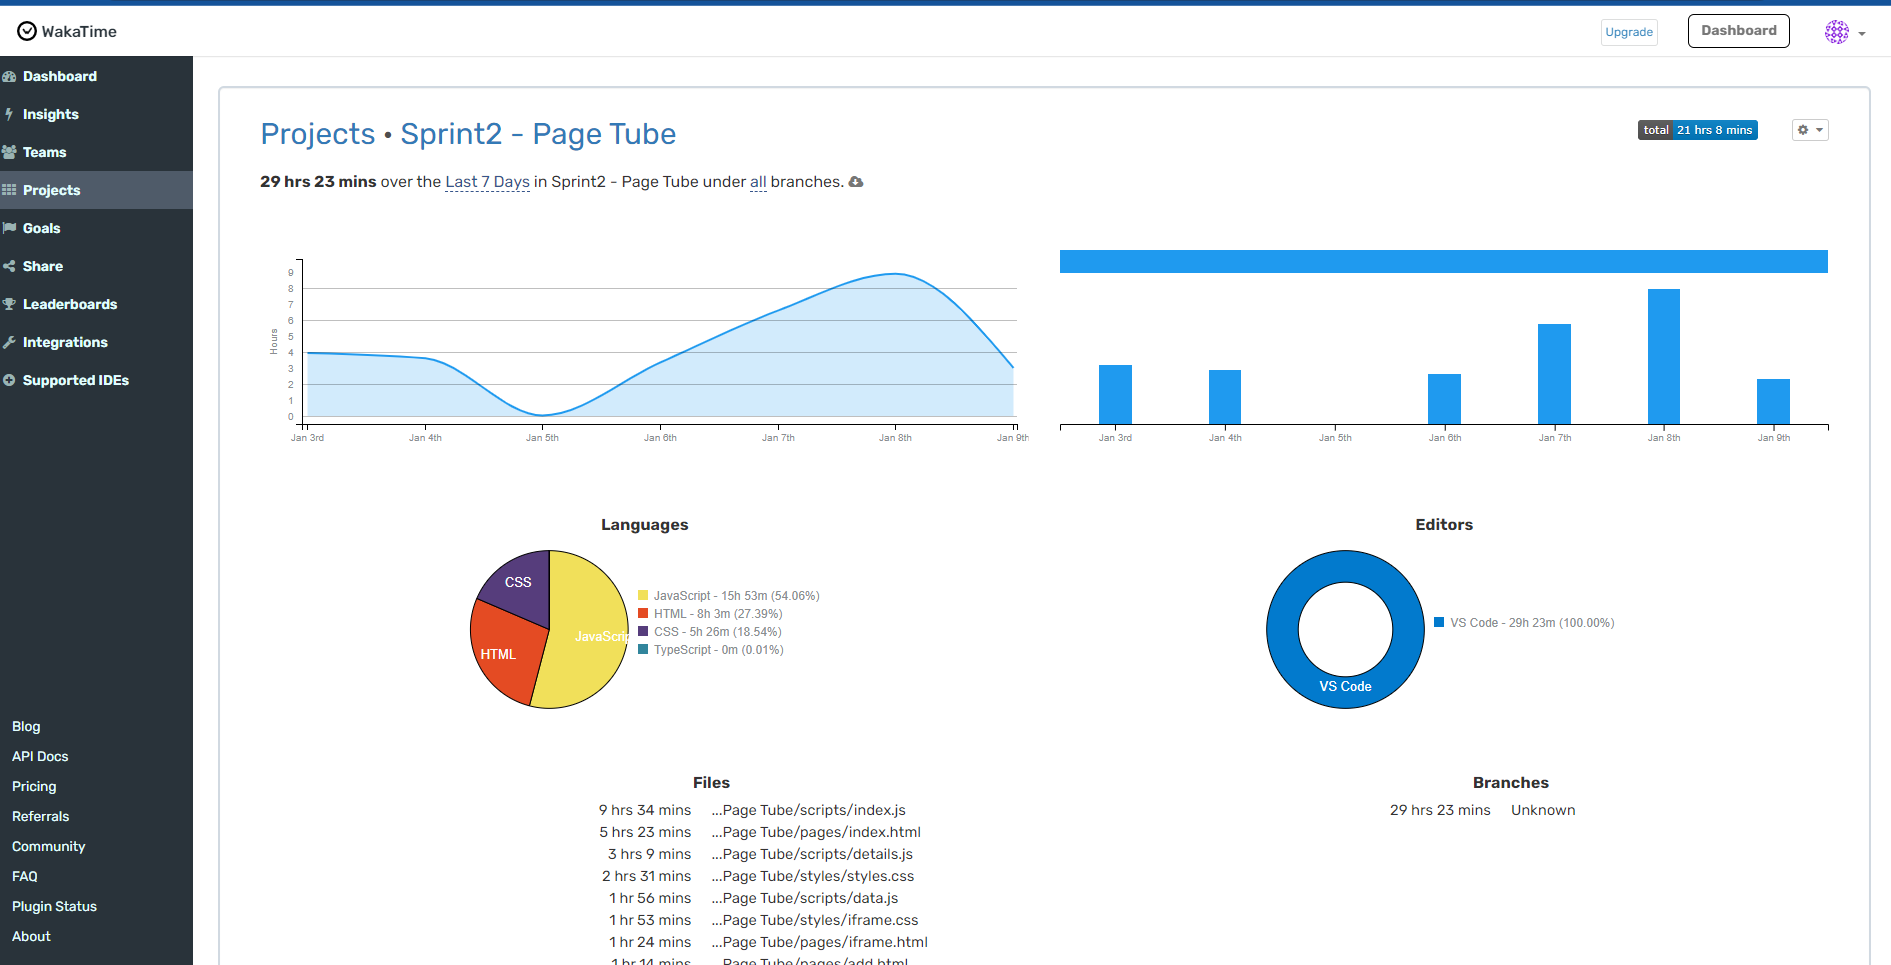Open Teams via the people icon
The image size is (1891, 965).
point(10,152)
